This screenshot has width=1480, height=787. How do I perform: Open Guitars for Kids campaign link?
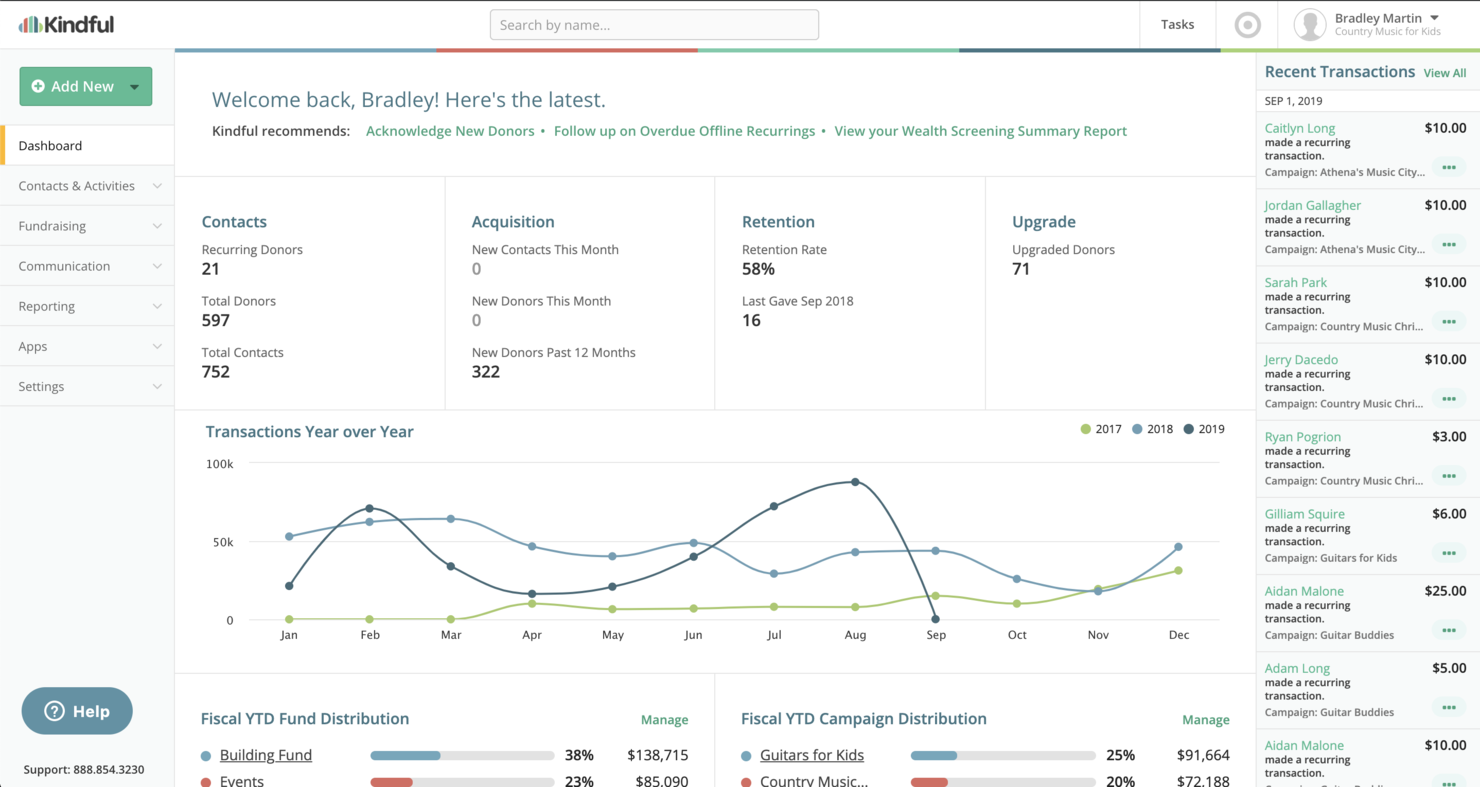tap(812, 755)
